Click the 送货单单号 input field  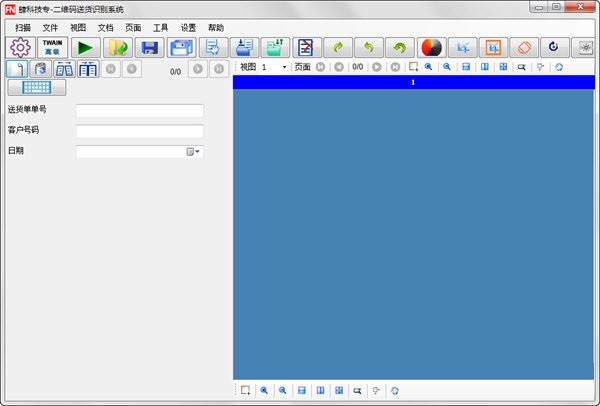coord(140,111)
